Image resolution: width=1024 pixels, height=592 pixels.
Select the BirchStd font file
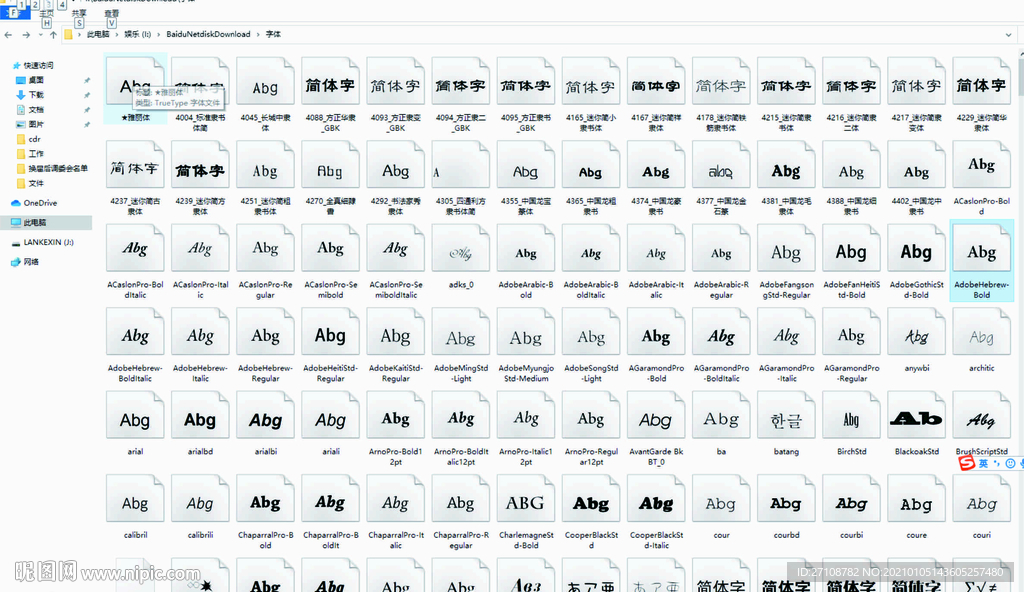tap(852, 421)
